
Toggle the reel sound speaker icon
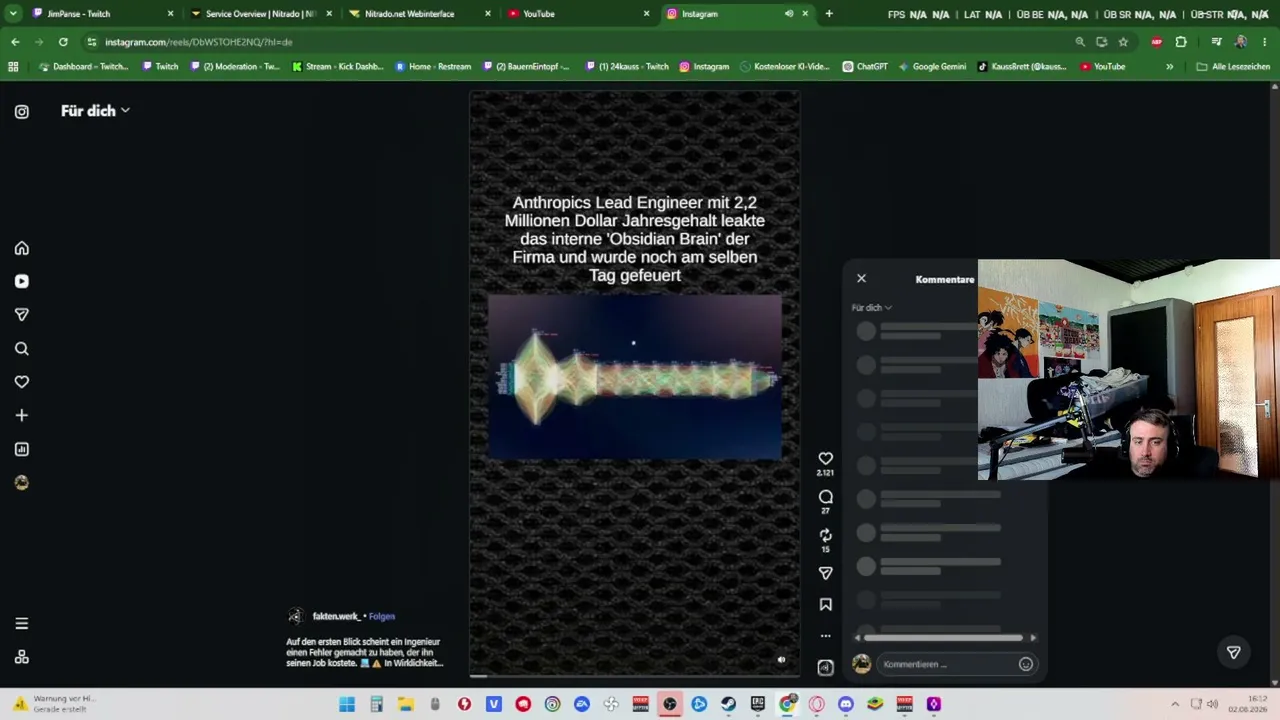[x=782, y=660]
